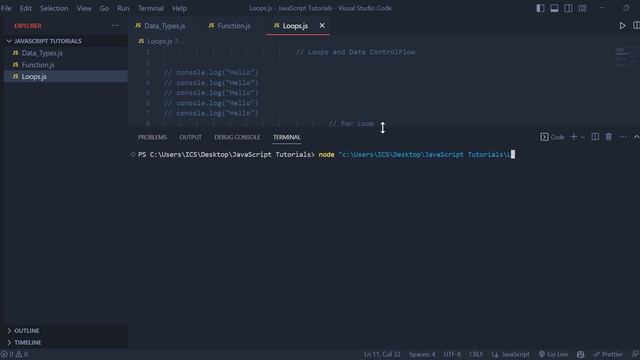Click the icon beside Go Live

pyautogui.click(x=580, y=354)
